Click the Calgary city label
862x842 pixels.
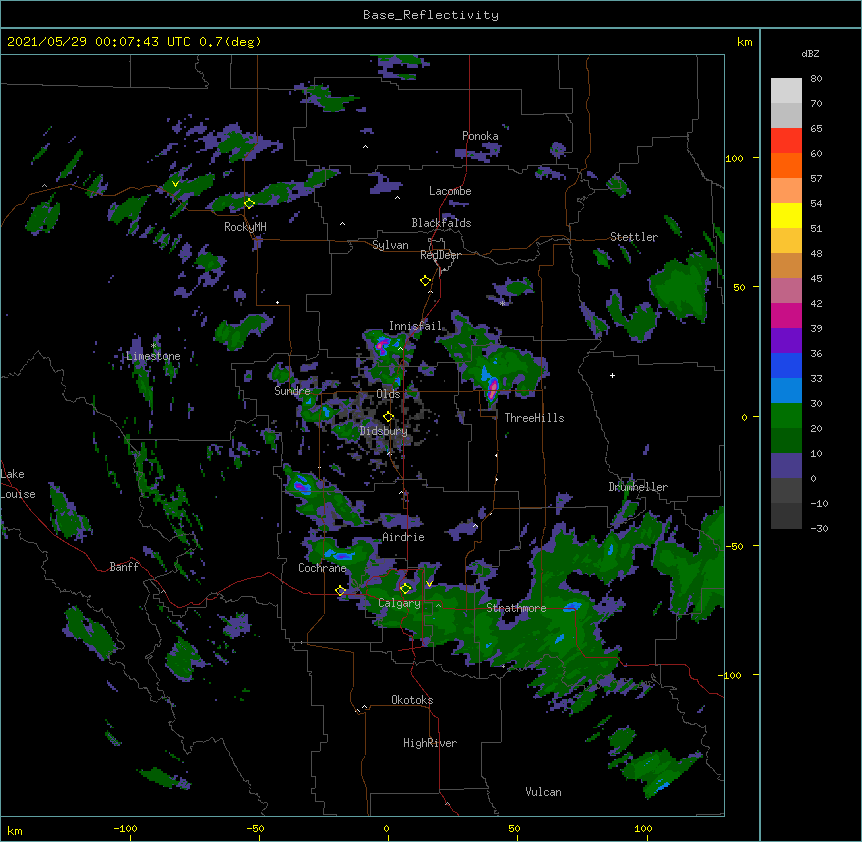(x=399, y=603)
